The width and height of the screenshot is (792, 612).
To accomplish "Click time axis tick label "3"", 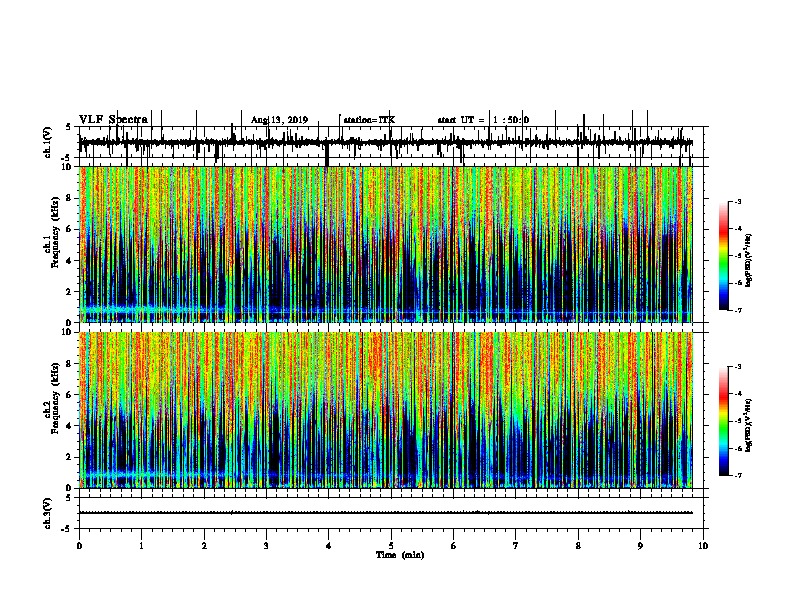I will (266, 546).
